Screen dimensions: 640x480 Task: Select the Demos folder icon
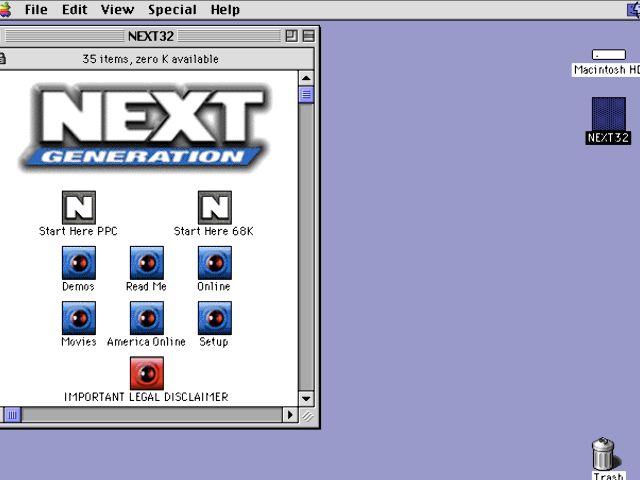tap(79, 263)
